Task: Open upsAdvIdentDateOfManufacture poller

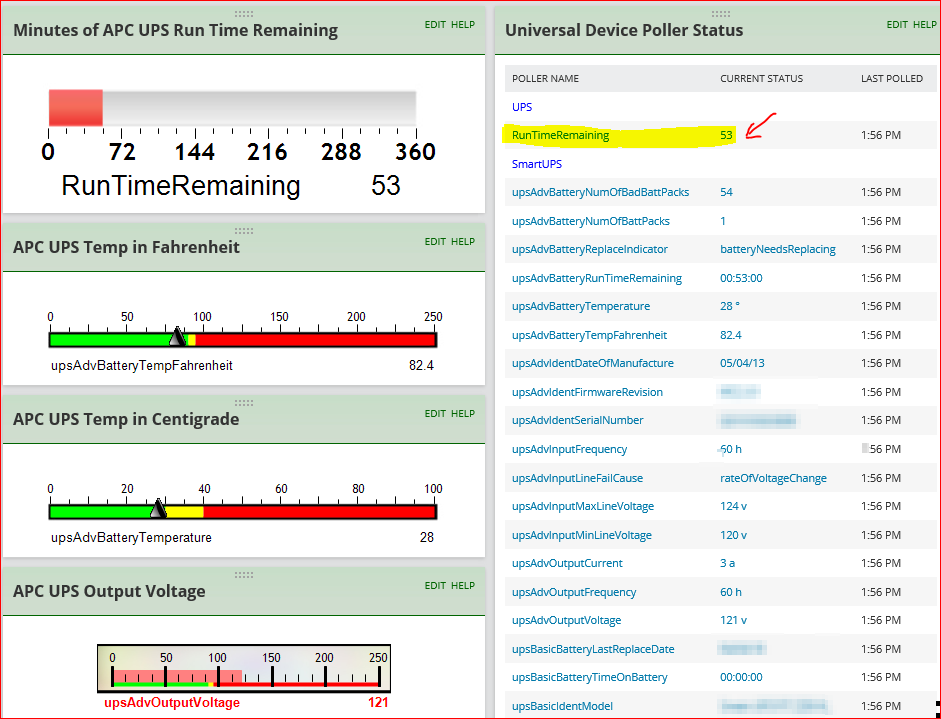Action: click(592, 364)
